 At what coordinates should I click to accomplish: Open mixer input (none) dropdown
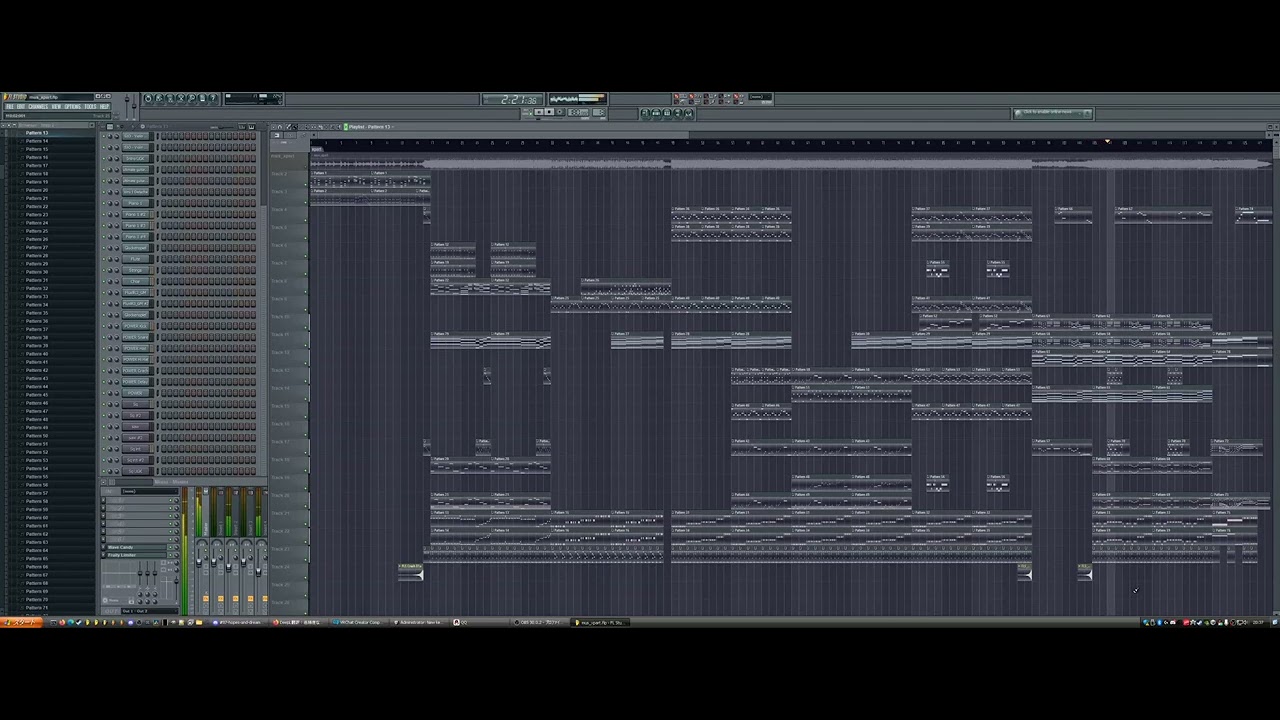pyautogui.click(x=149, y=491)
